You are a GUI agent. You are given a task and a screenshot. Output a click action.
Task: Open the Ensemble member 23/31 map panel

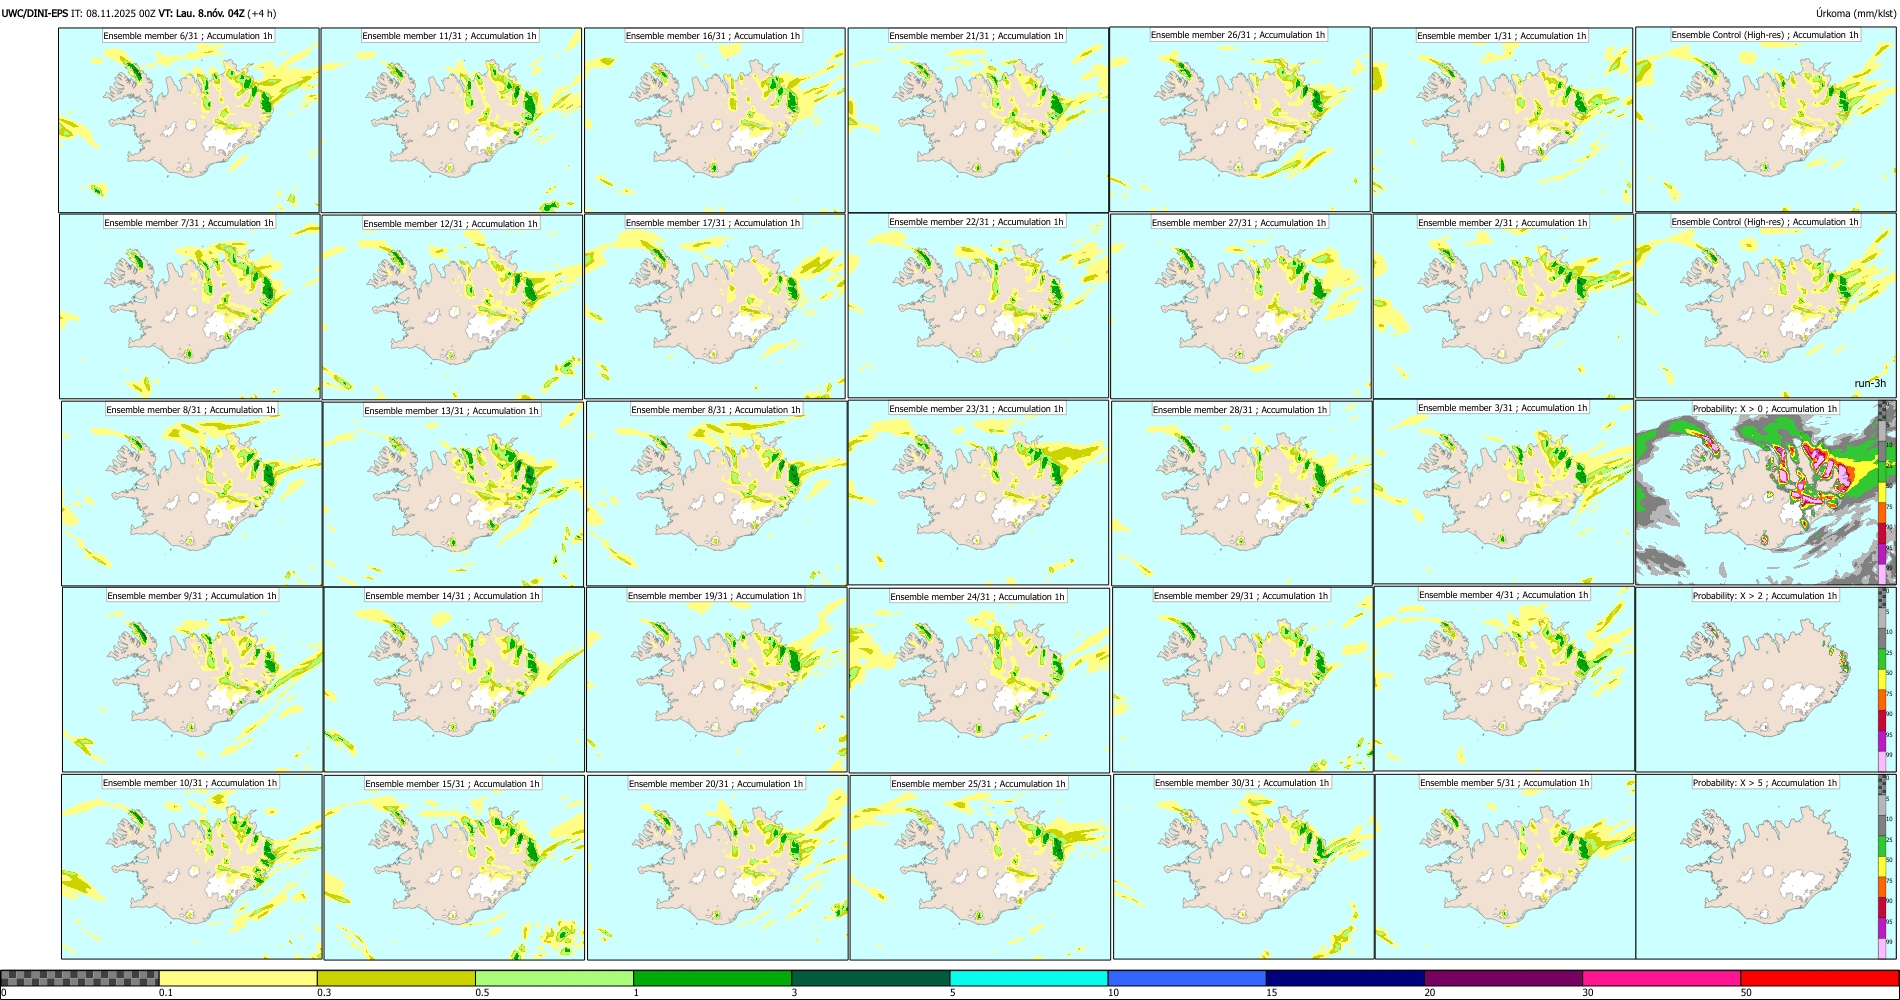coord(978,493)
